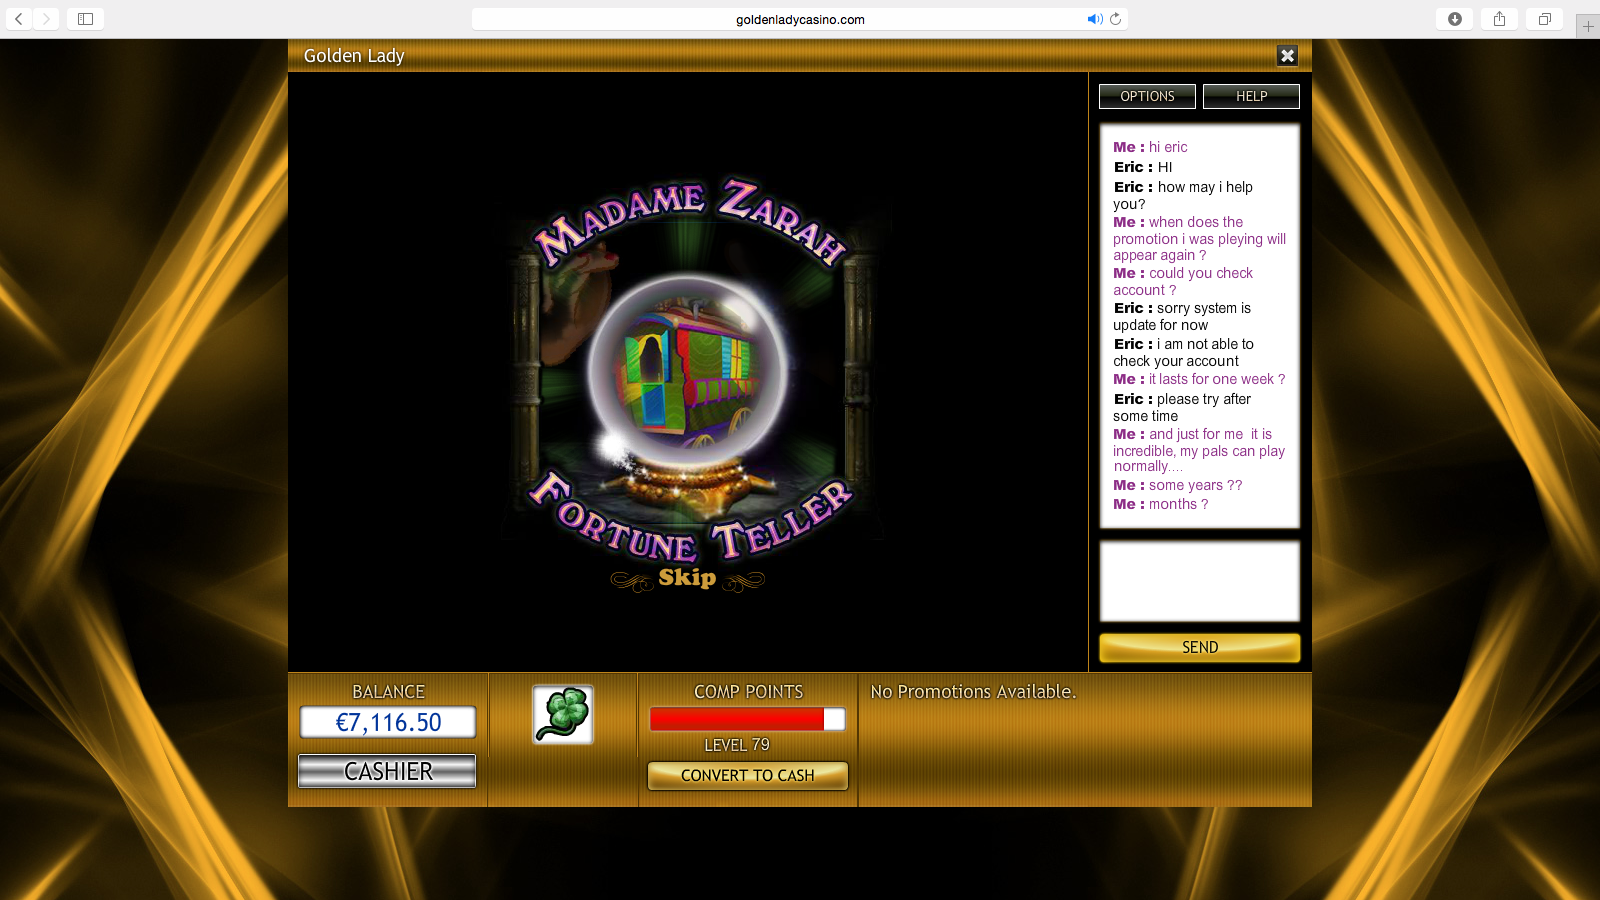The height and width of the screenshot is (900, 1600).
Task: Click the chat message 'hi eric'
Action: click(x=1150, y=147)
